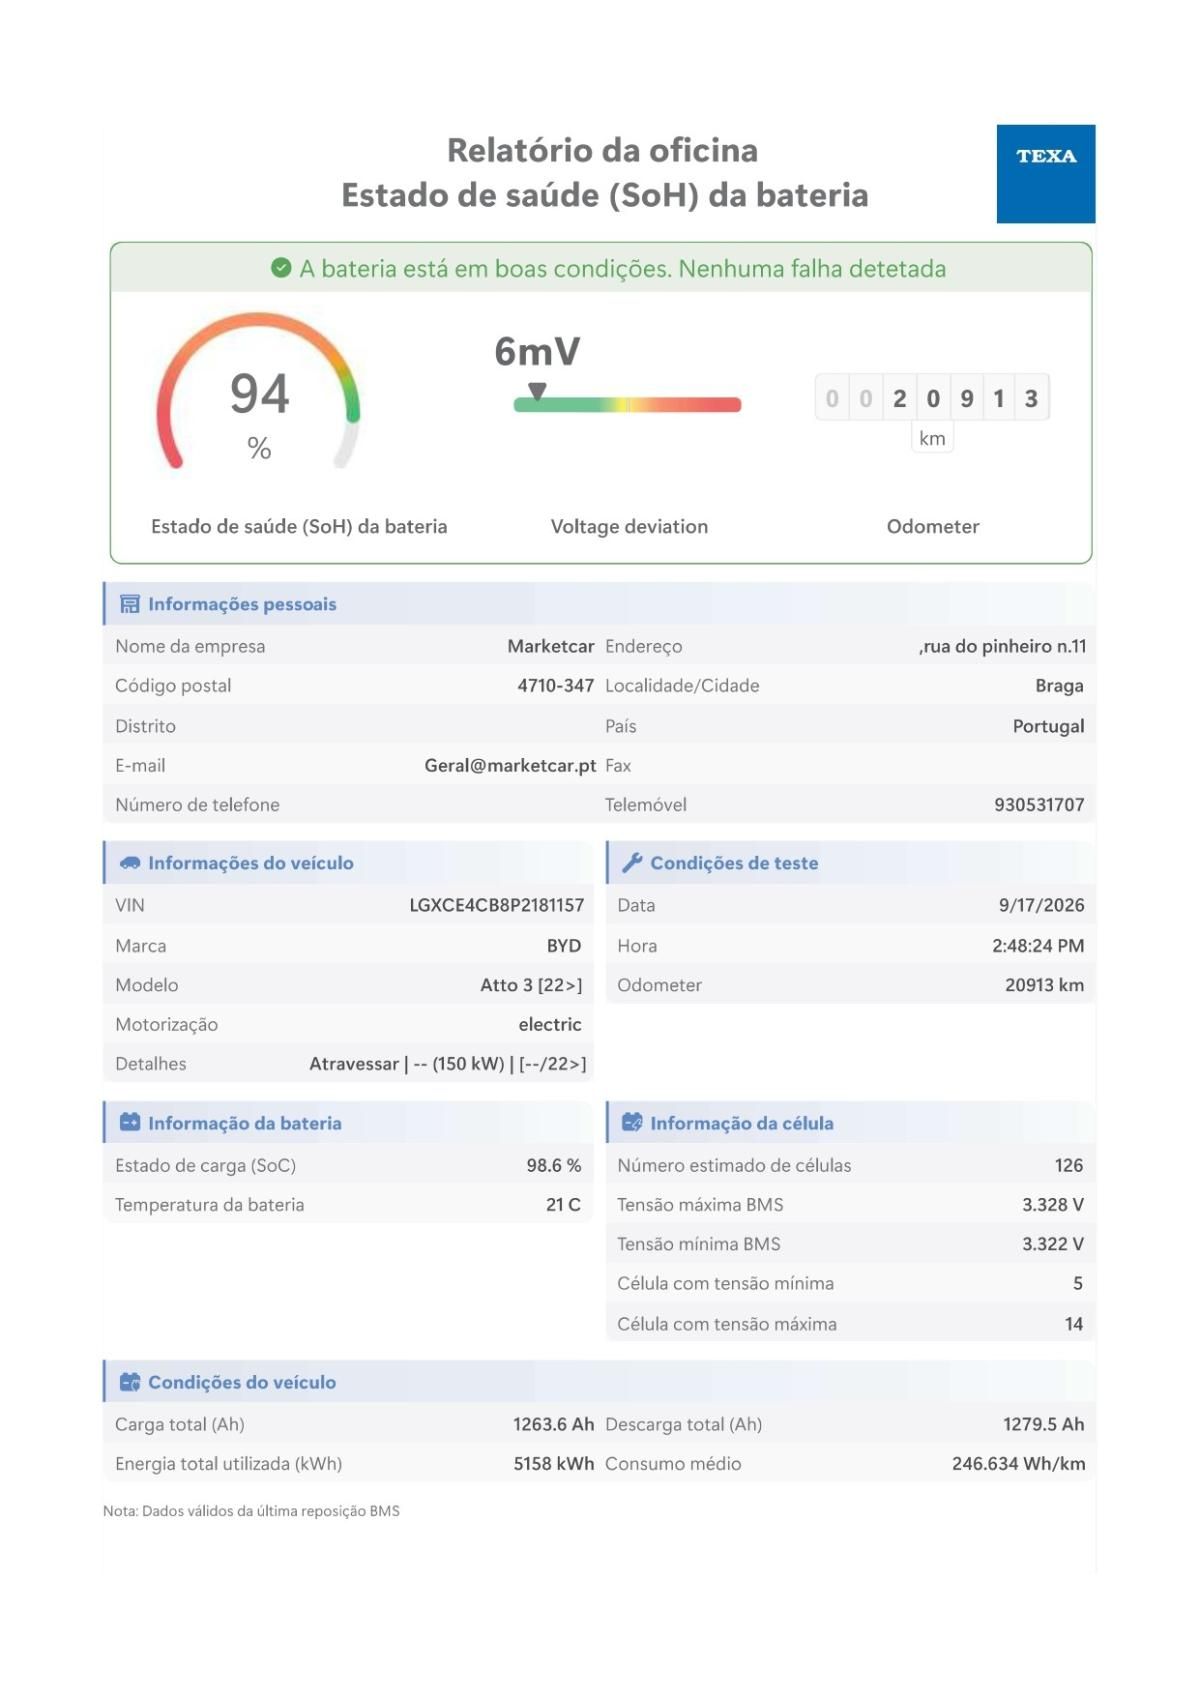
Task: Click the country value Portugal
Action: coord(1048,726)
